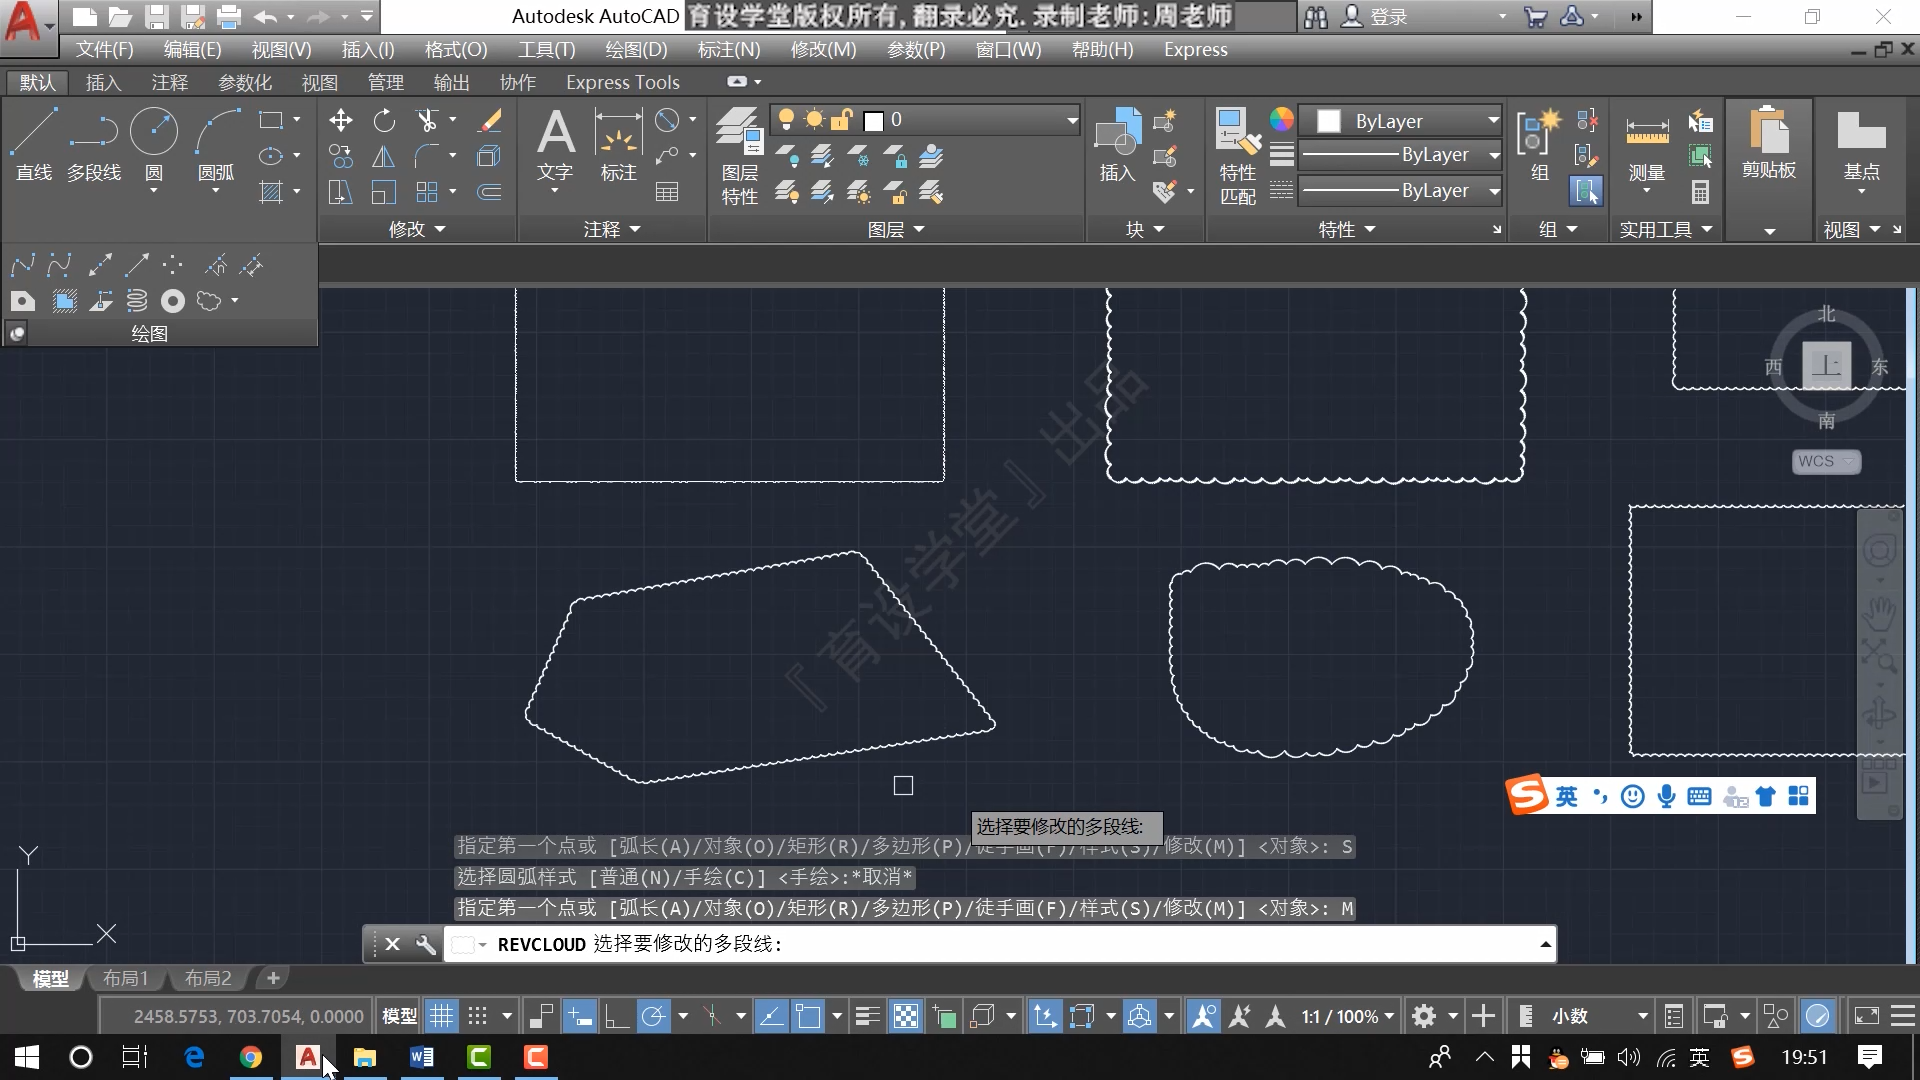
Task: Toggle polar tracking
Action: pos(653,1017)
